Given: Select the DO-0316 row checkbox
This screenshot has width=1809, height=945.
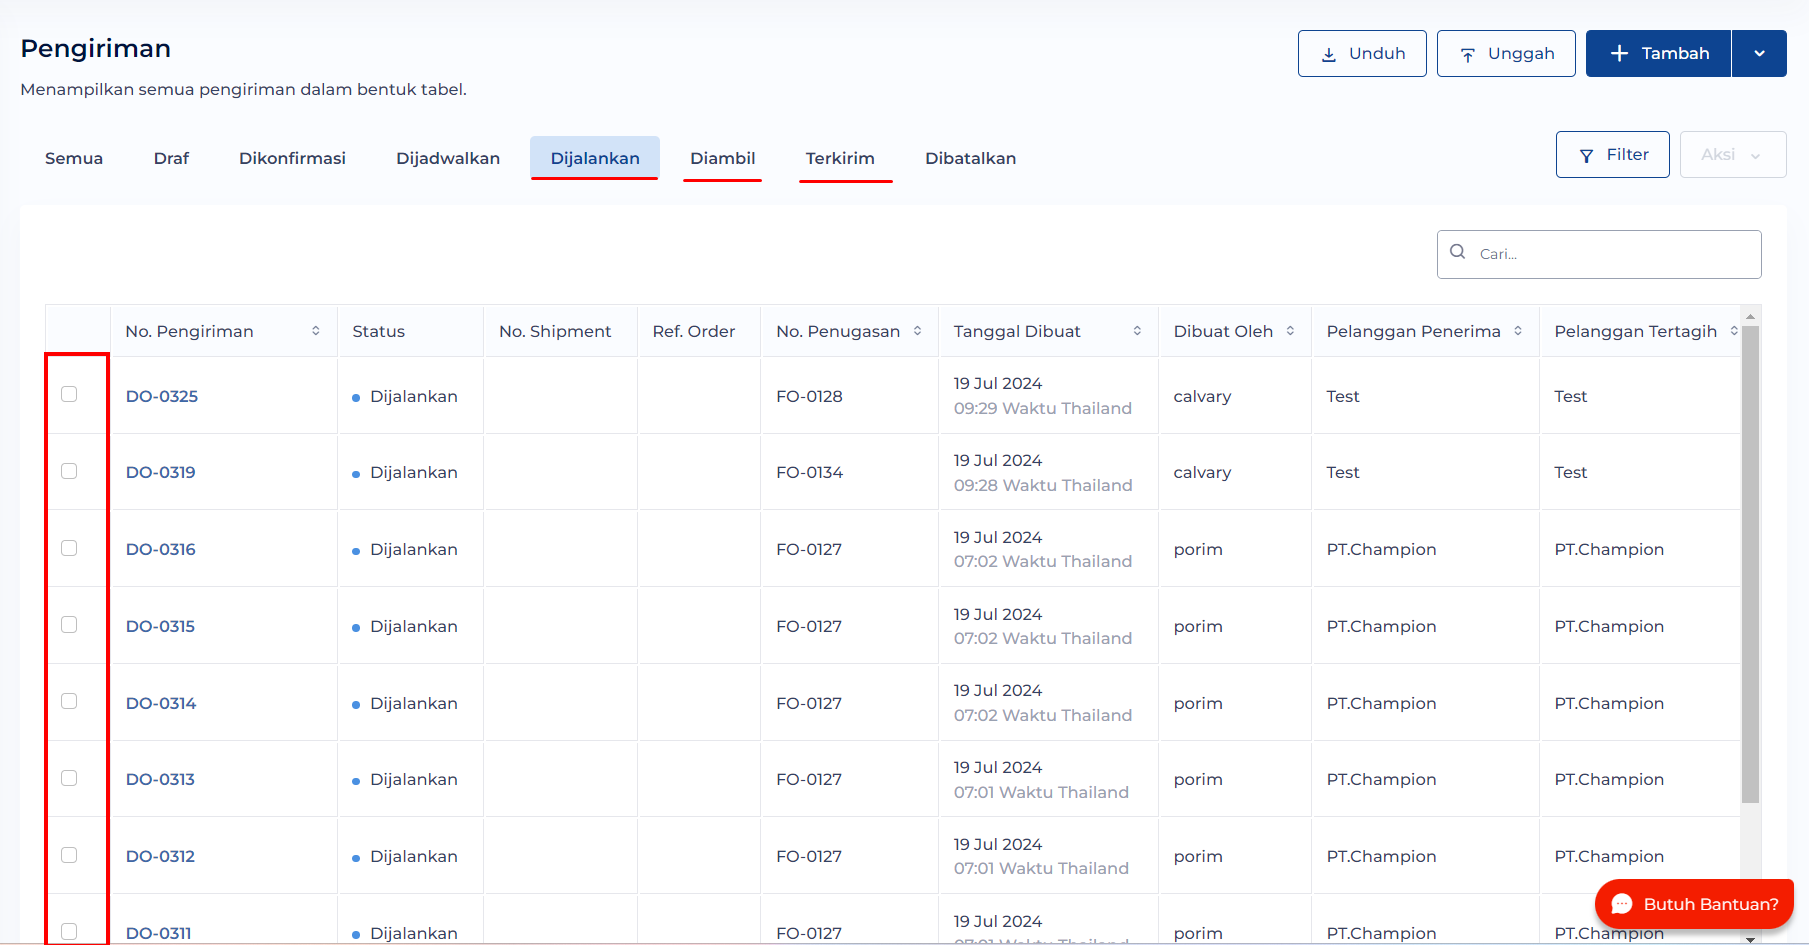Looking at the screenshot, I should (69, 548).
